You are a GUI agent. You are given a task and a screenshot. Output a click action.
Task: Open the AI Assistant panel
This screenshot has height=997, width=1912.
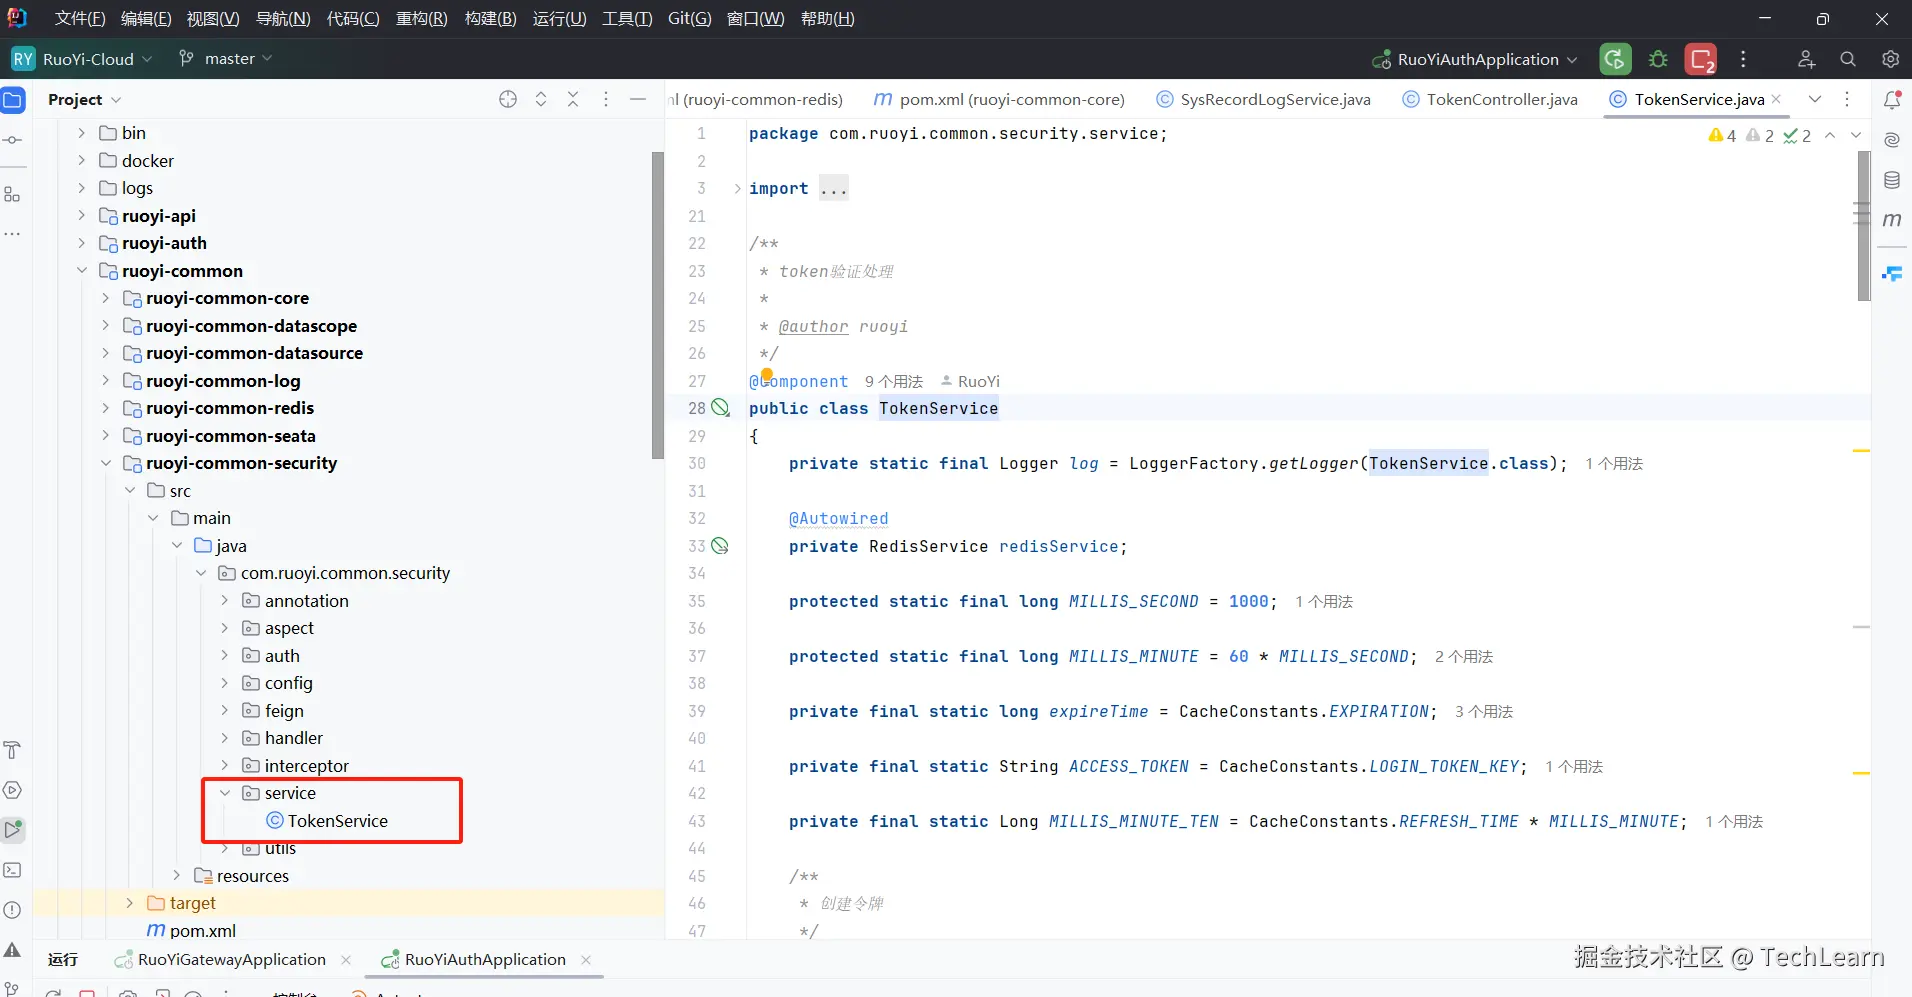tap(1892, 140)
